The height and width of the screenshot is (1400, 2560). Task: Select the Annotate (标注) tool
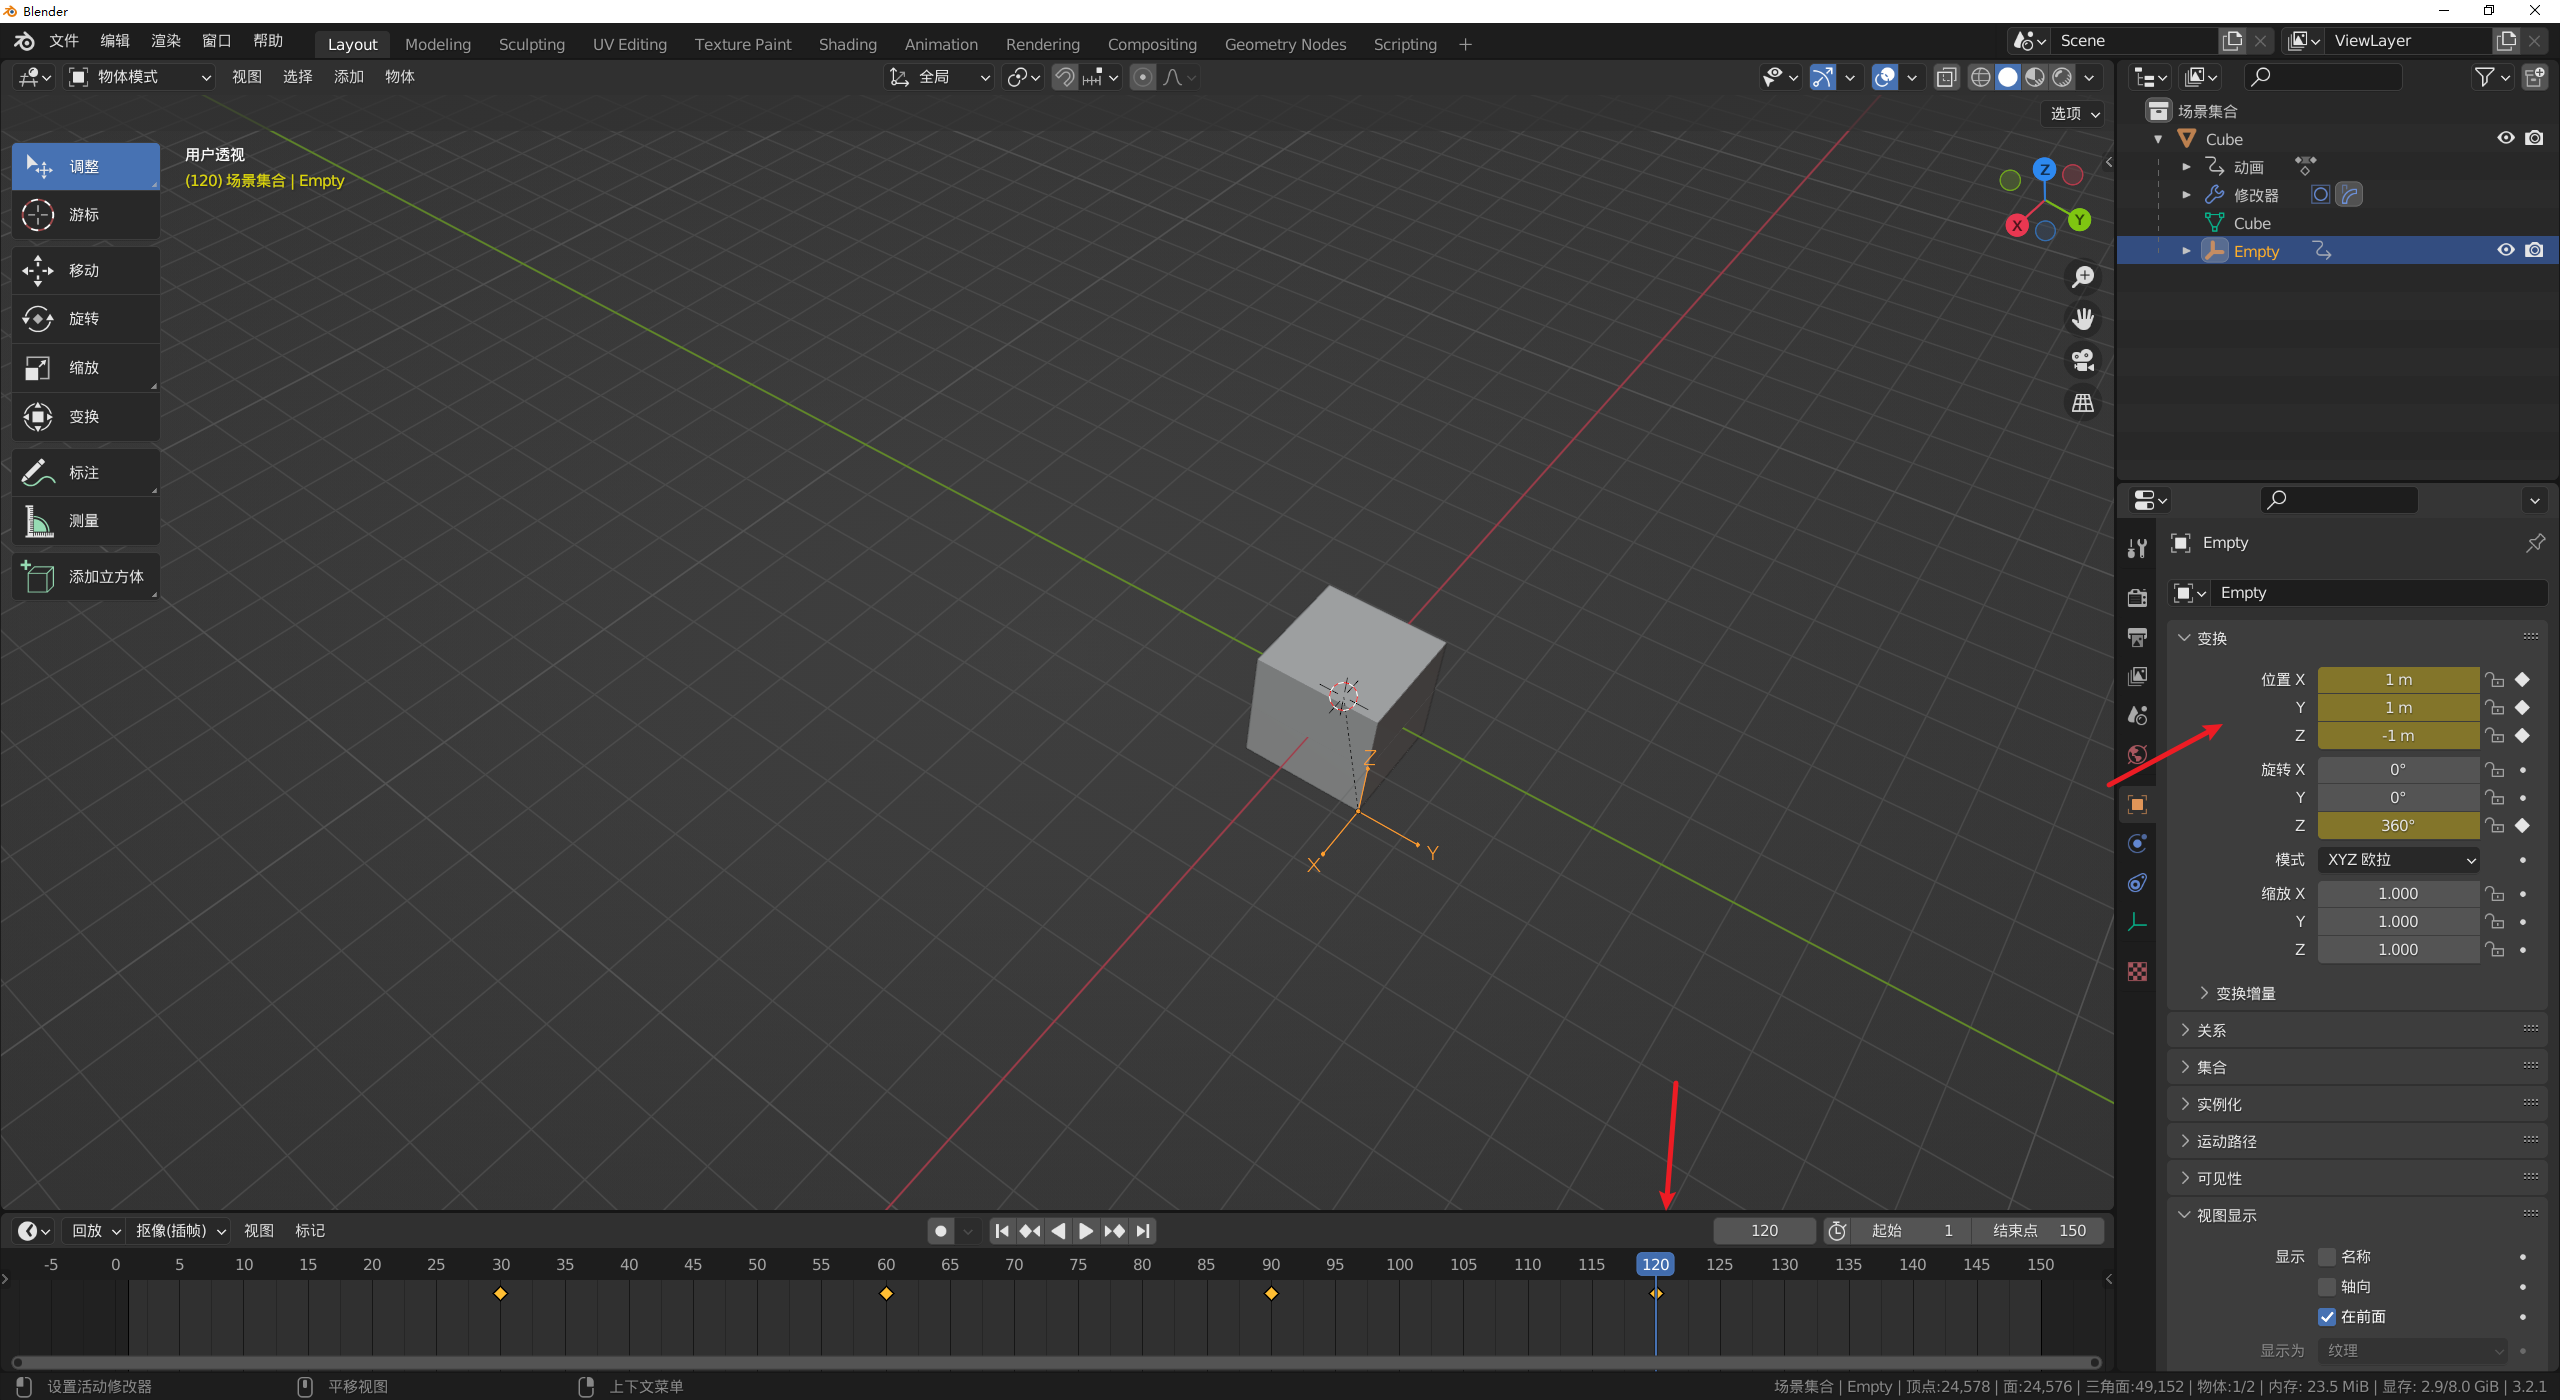(85, 472)
